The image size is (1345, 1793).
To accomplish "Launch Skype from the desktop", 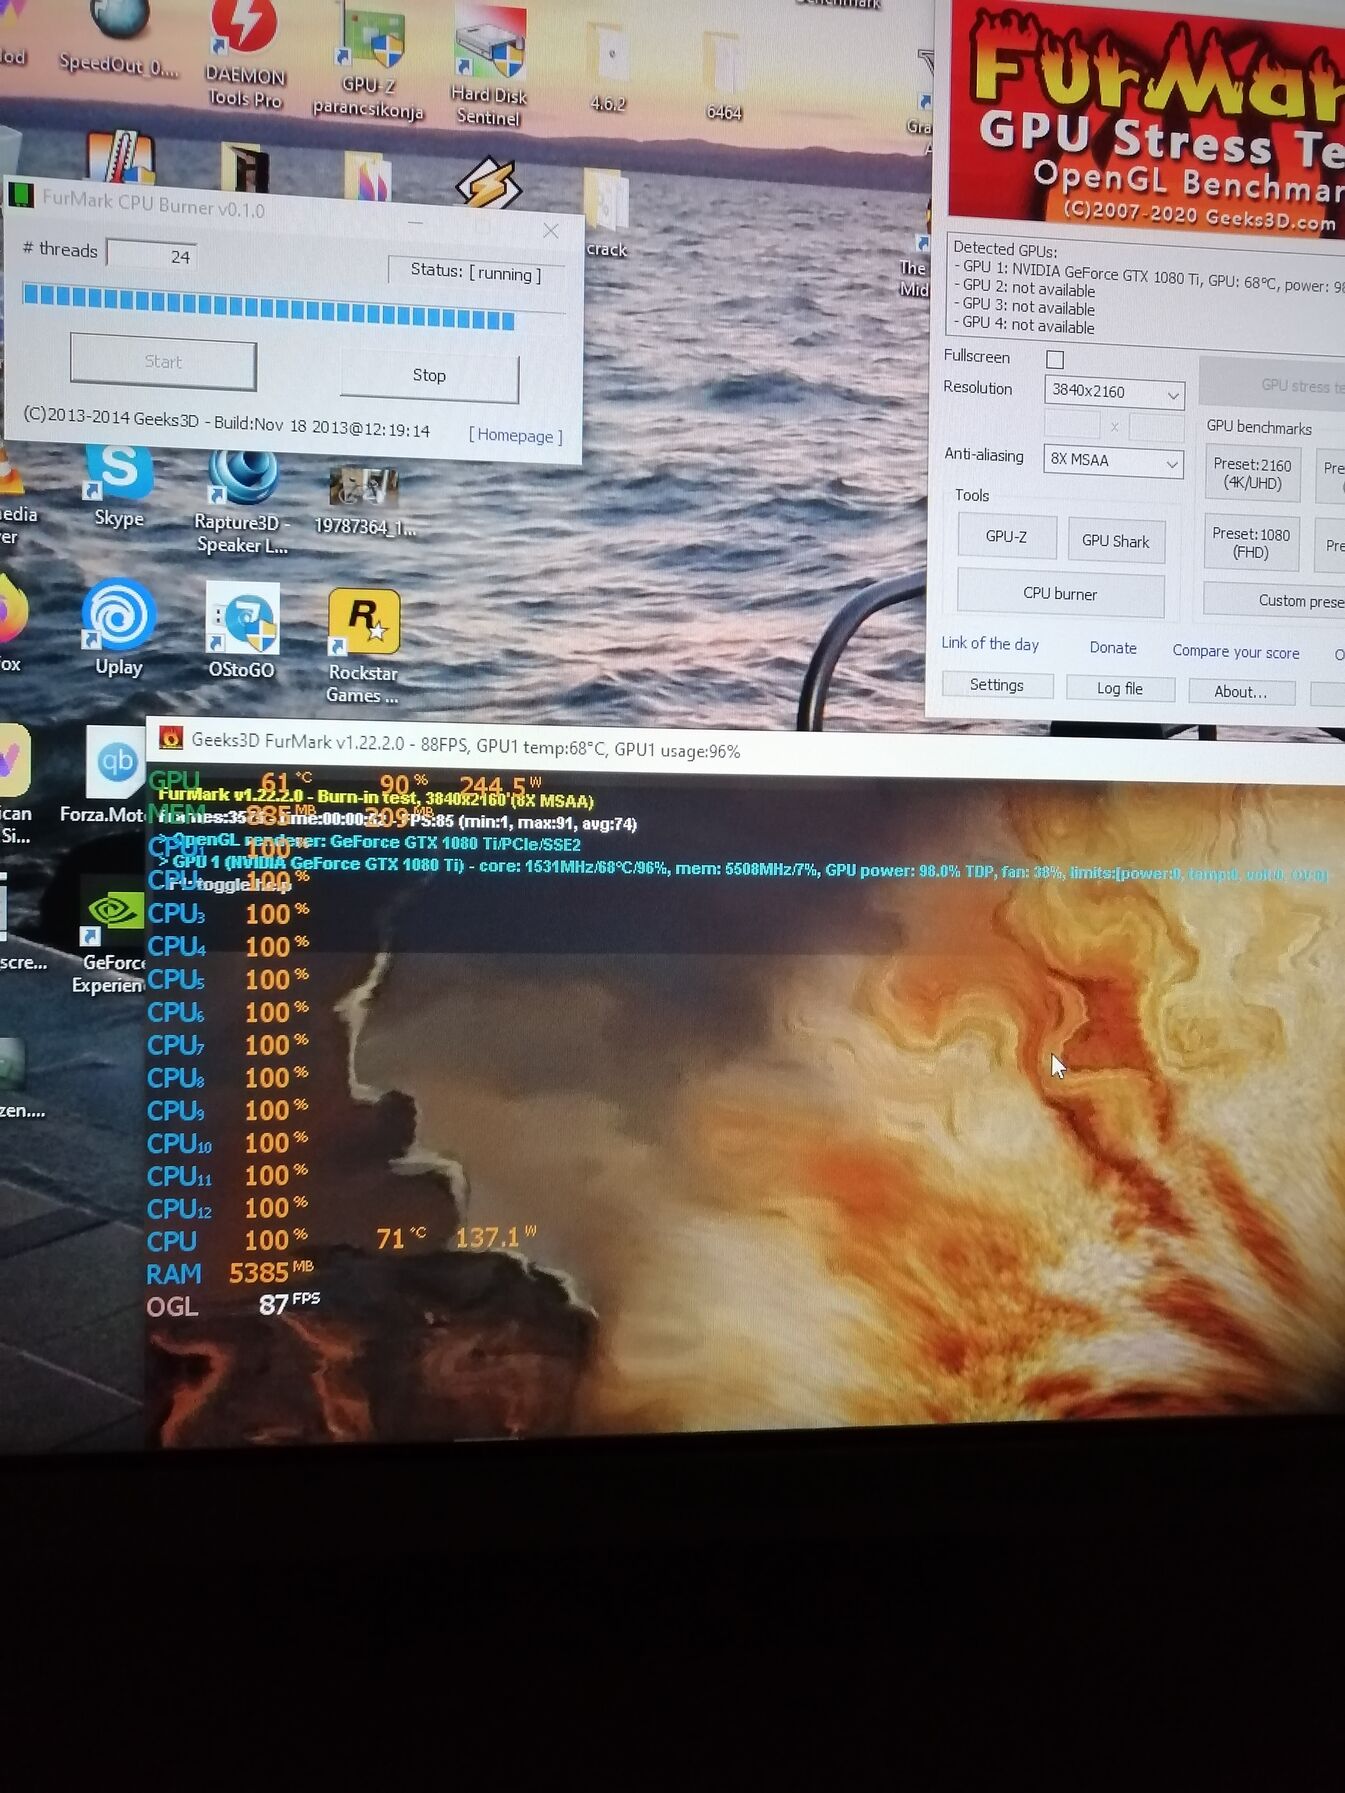I will [x=119, y=487].
